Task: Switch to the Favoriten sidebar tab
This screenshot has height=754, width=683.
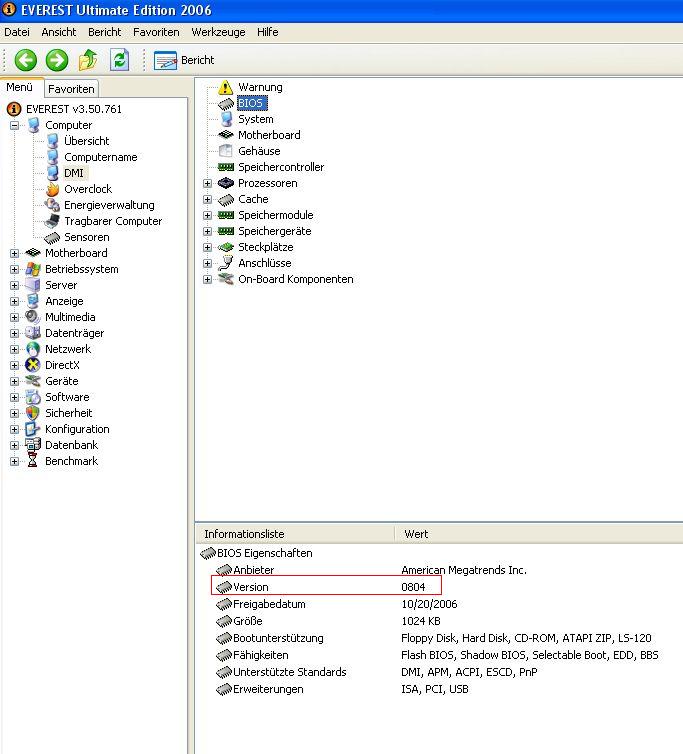Action: point(71,89)
